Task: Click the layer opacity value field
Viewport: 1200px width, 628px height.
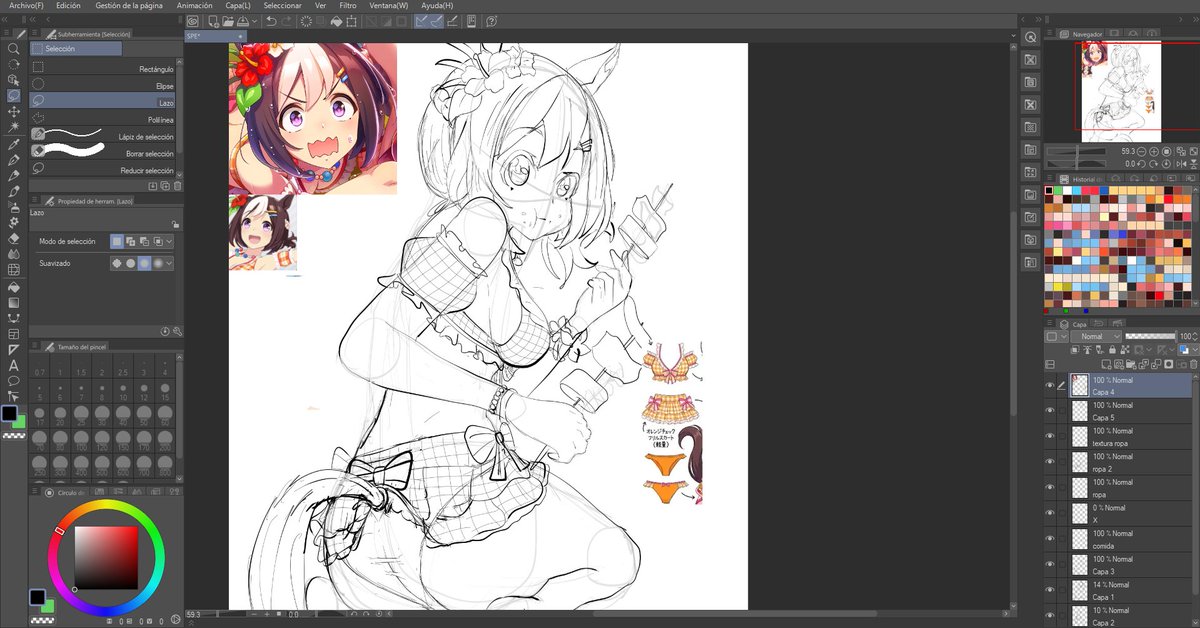Action: 1186,337
